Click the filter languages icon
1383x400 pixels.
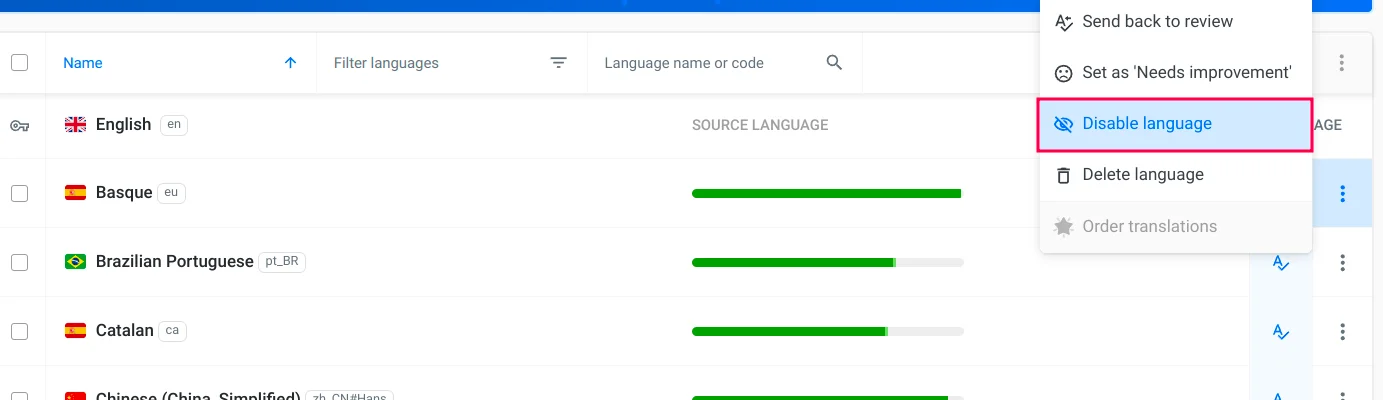(x=558, y=63)
